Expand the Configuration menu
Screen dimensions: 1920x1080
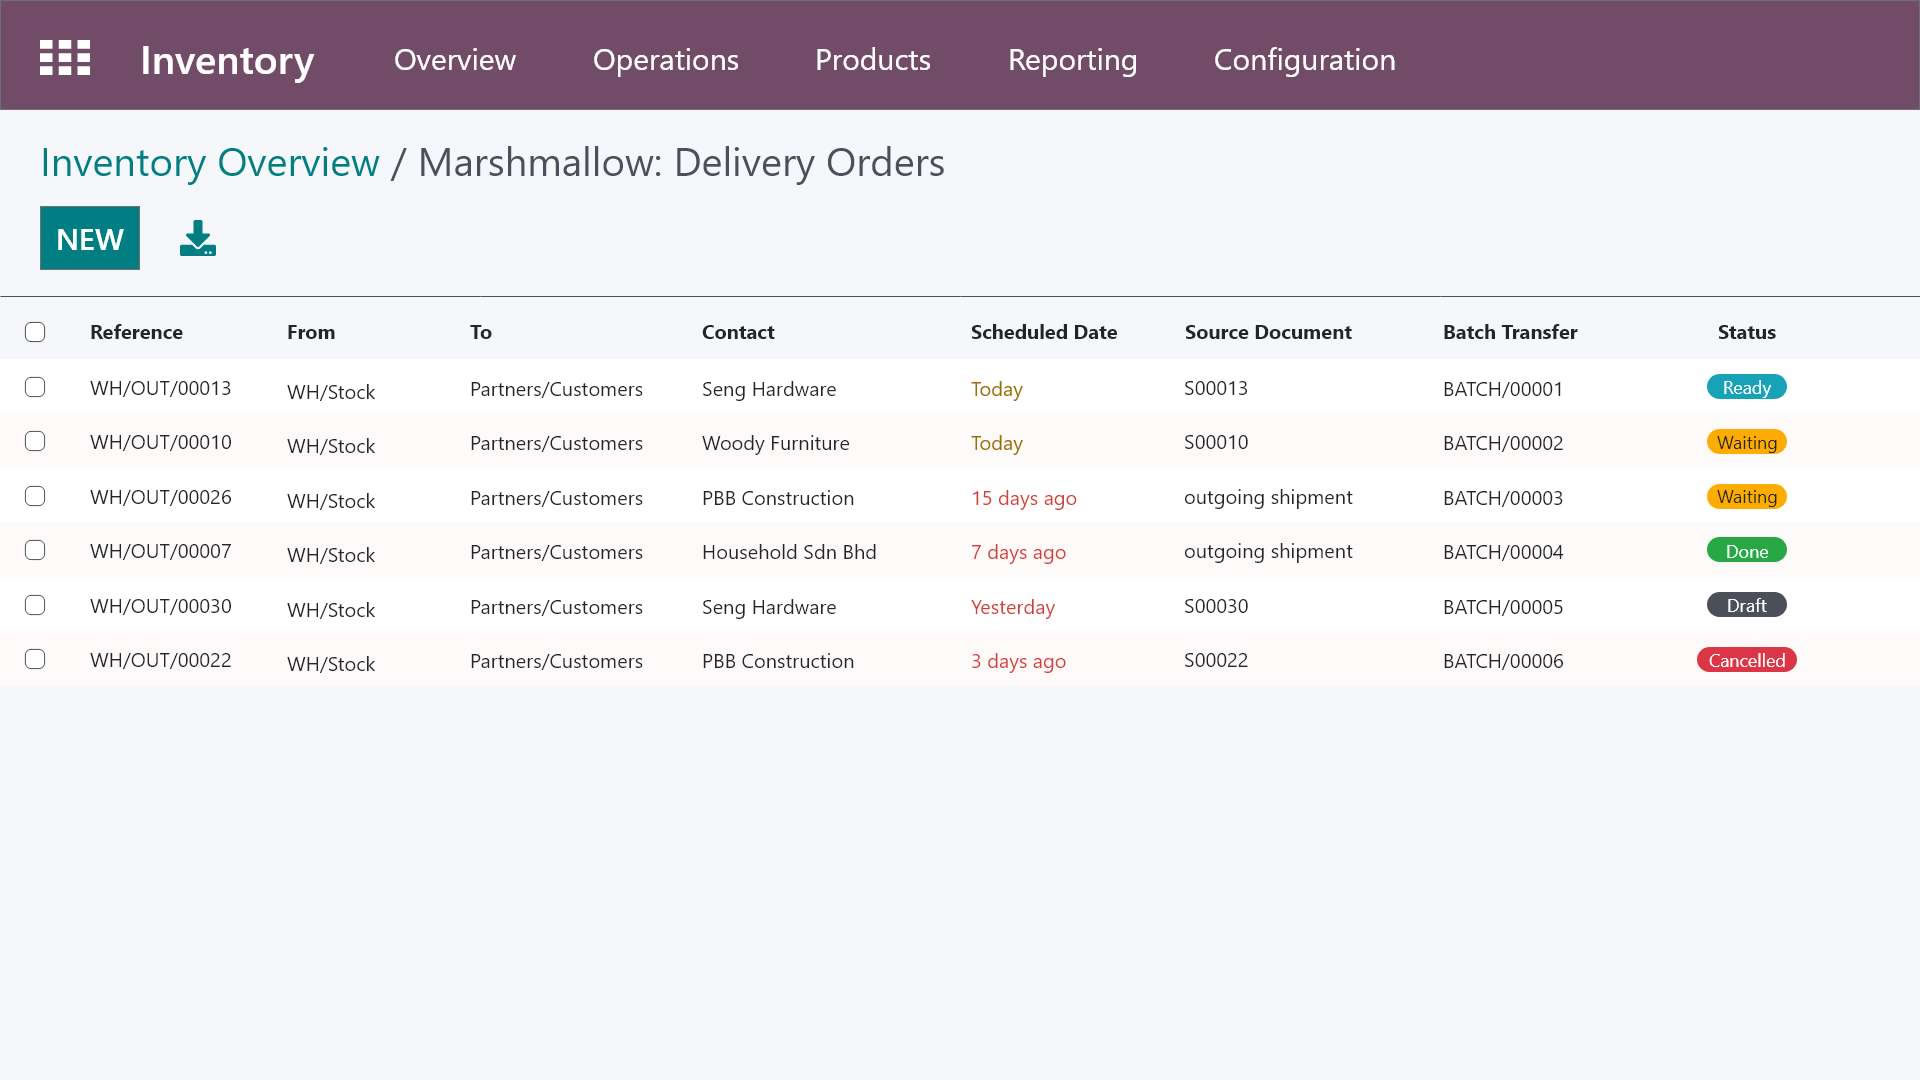click(1304, 60)
